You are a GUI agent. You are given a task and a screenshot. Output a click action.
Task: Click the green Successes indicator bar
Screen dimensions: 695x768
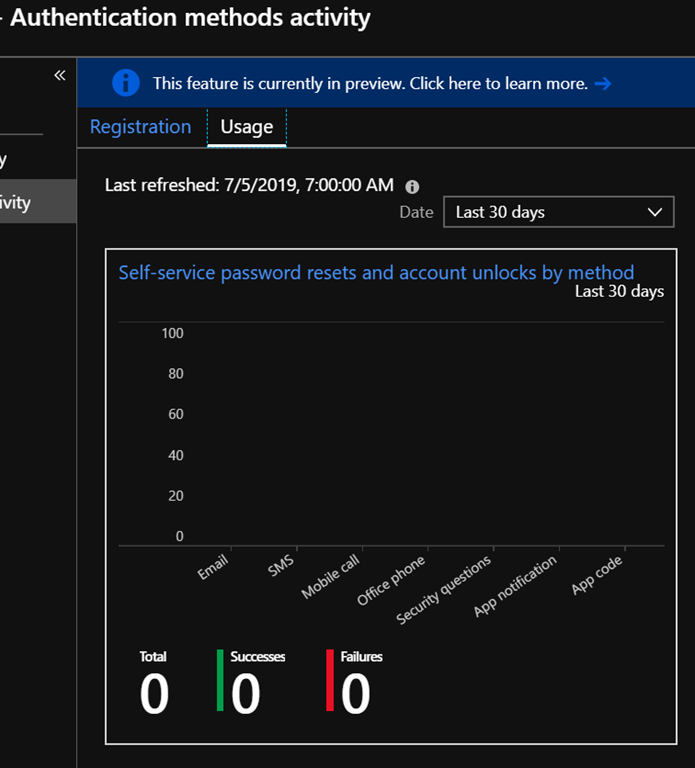coord(220,680)
